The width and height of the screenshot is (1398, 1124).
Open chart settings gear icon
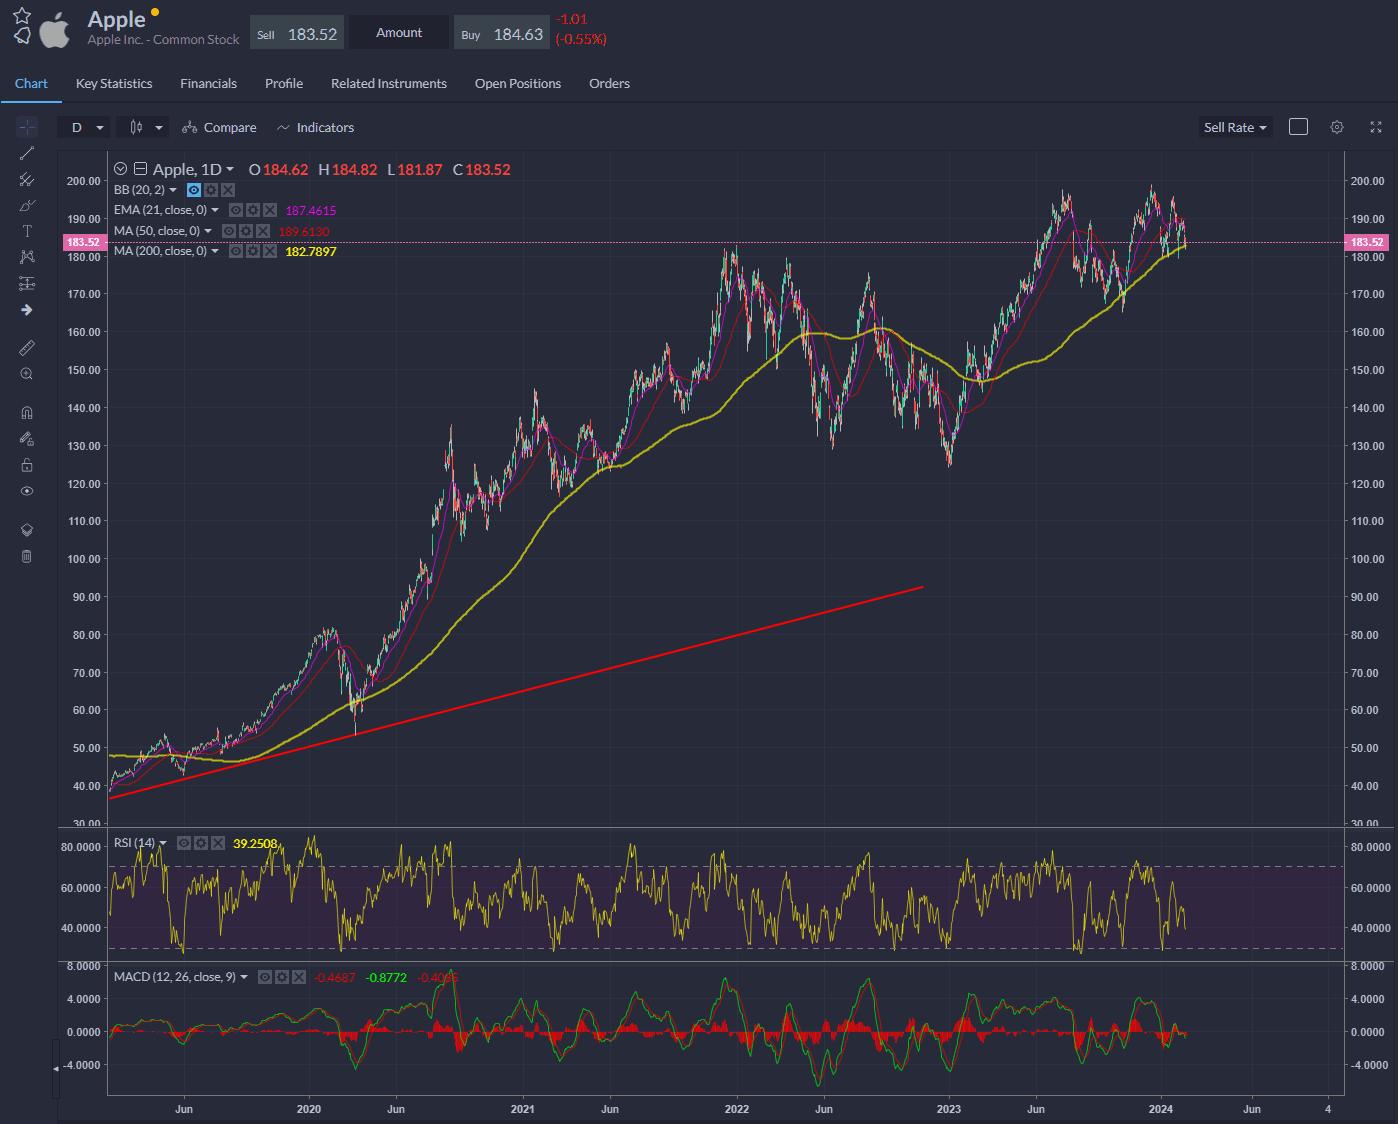pyautogui.click(x=1337, y=127)
